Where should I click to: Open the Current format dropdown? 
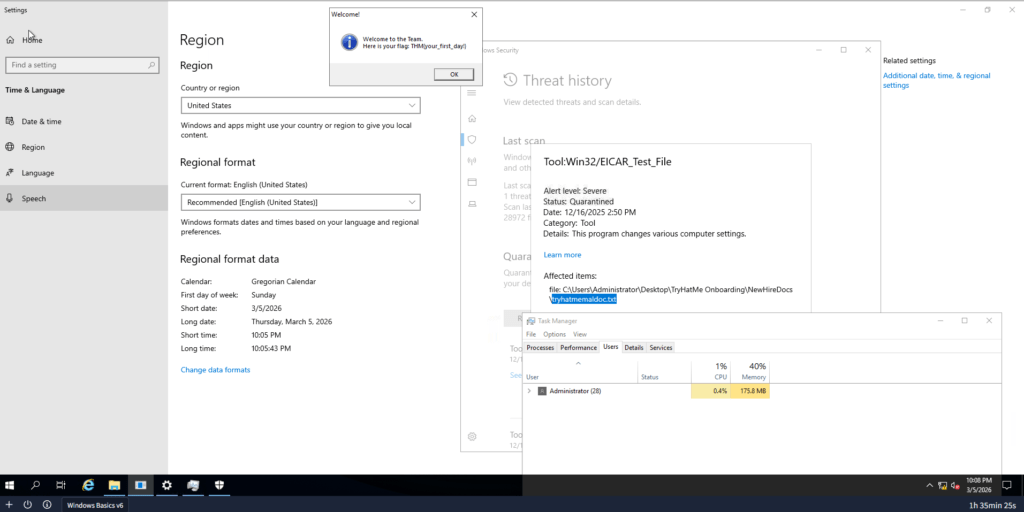tap(300, 202)
